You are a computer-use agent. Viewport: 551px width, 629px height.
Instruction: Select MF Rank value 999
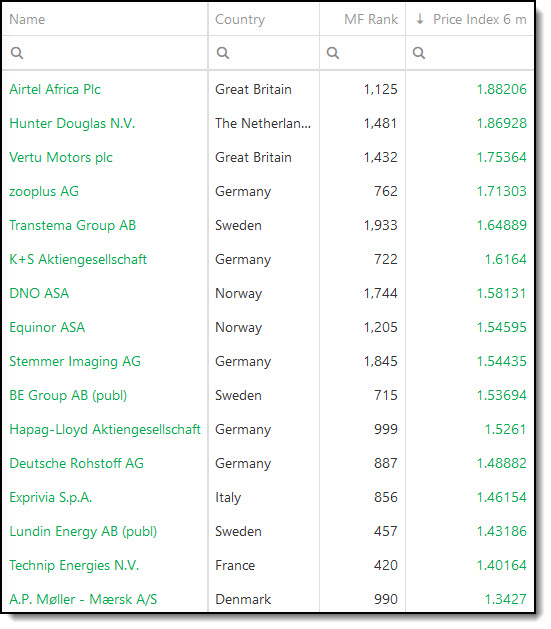click(x=386, y=429)
